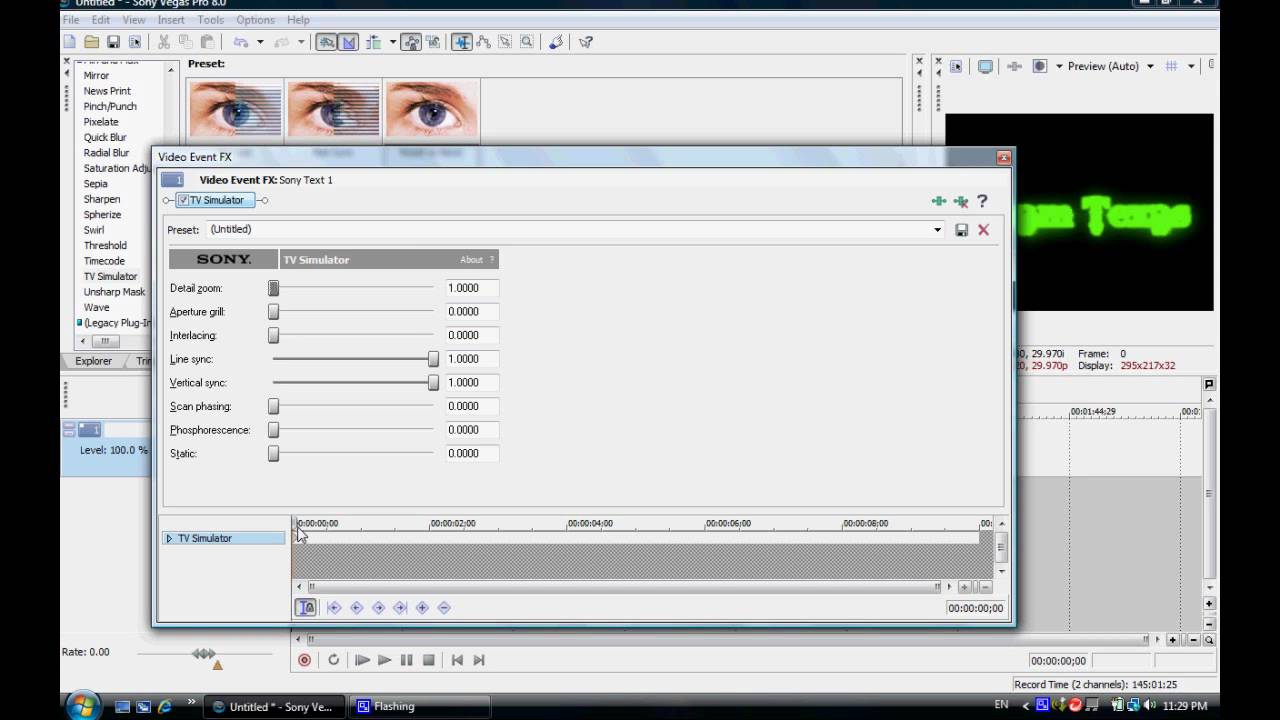Screen dimensions: 1280x720
Task: Switch to the Explorer tab
Action: (x=93, y=361)
